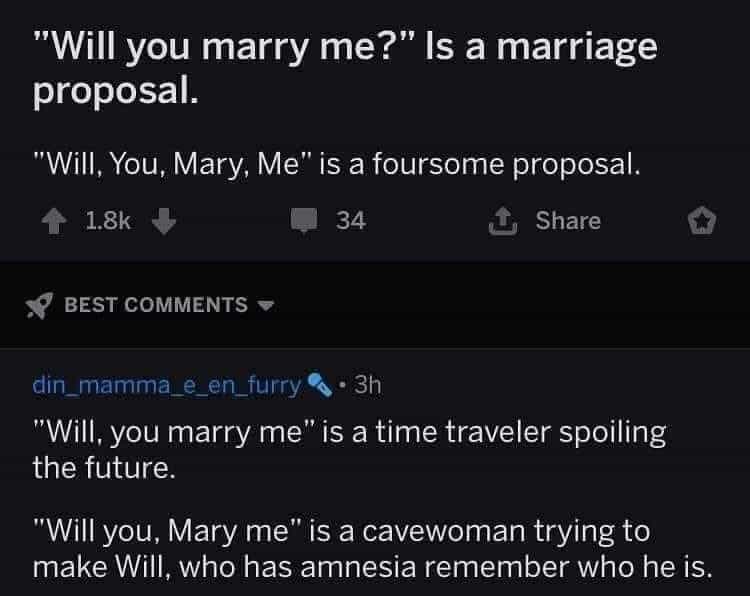Screen dimensions: 750x596
Task: Open din_mamma_e_en_furry's profile
Action: click(x=167, y=384)
